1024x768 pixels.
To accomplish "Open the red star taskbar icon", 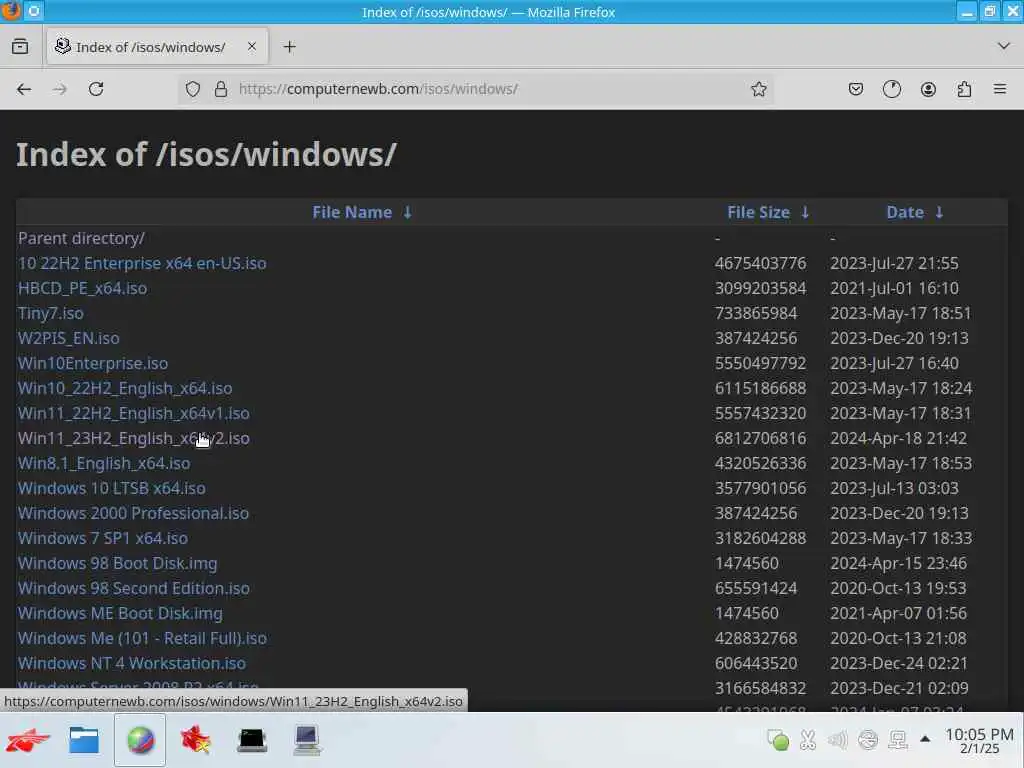I will (196, 741).
